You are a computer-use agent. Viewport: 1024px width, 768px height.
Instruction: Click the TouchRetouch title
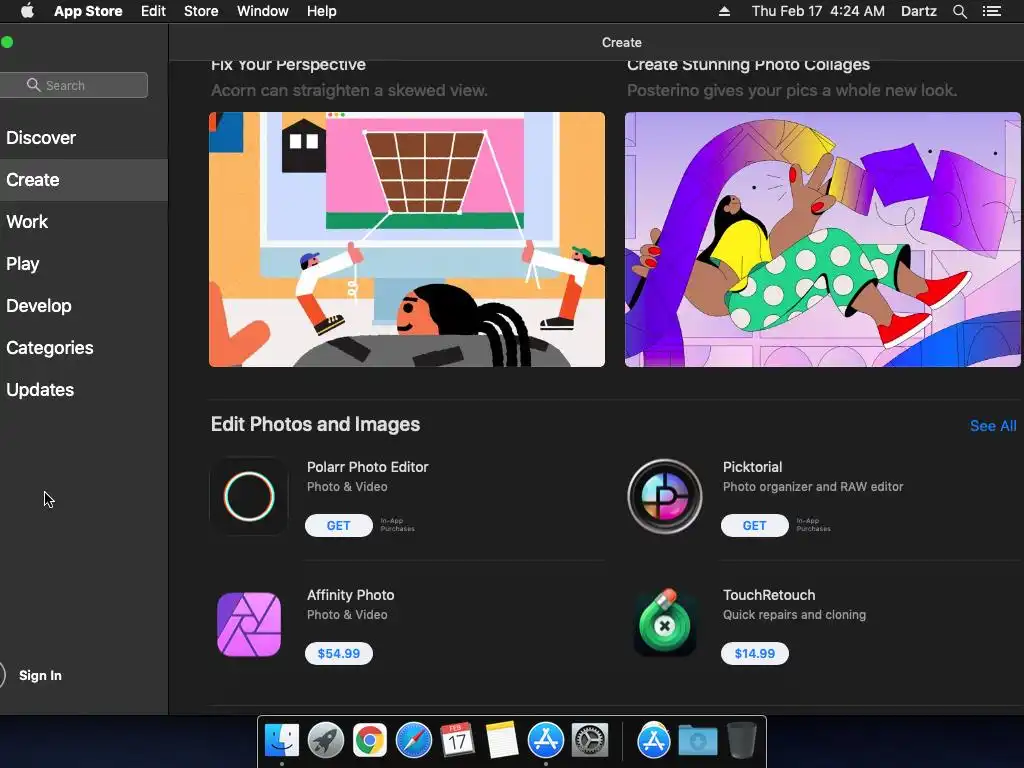click(769, 595)
